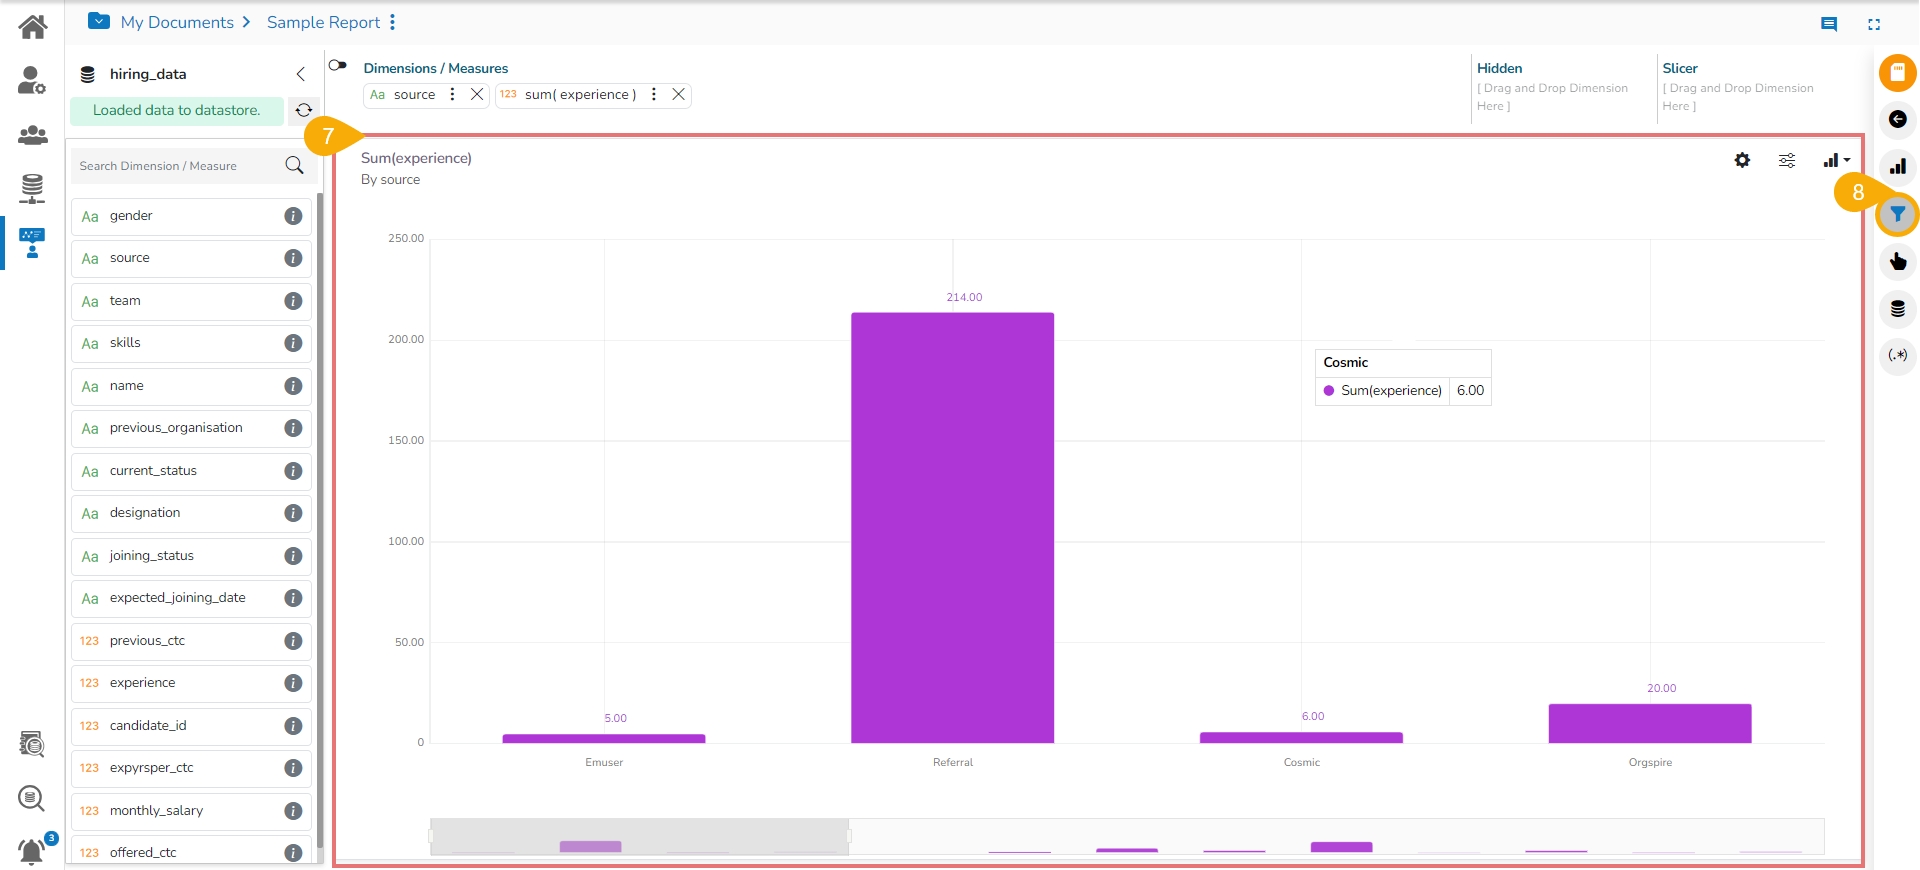Image resolution: width=1920 pixels, height=870 pixels.
Task: Open the comments icon at top
Action: tap(1829, 24)
